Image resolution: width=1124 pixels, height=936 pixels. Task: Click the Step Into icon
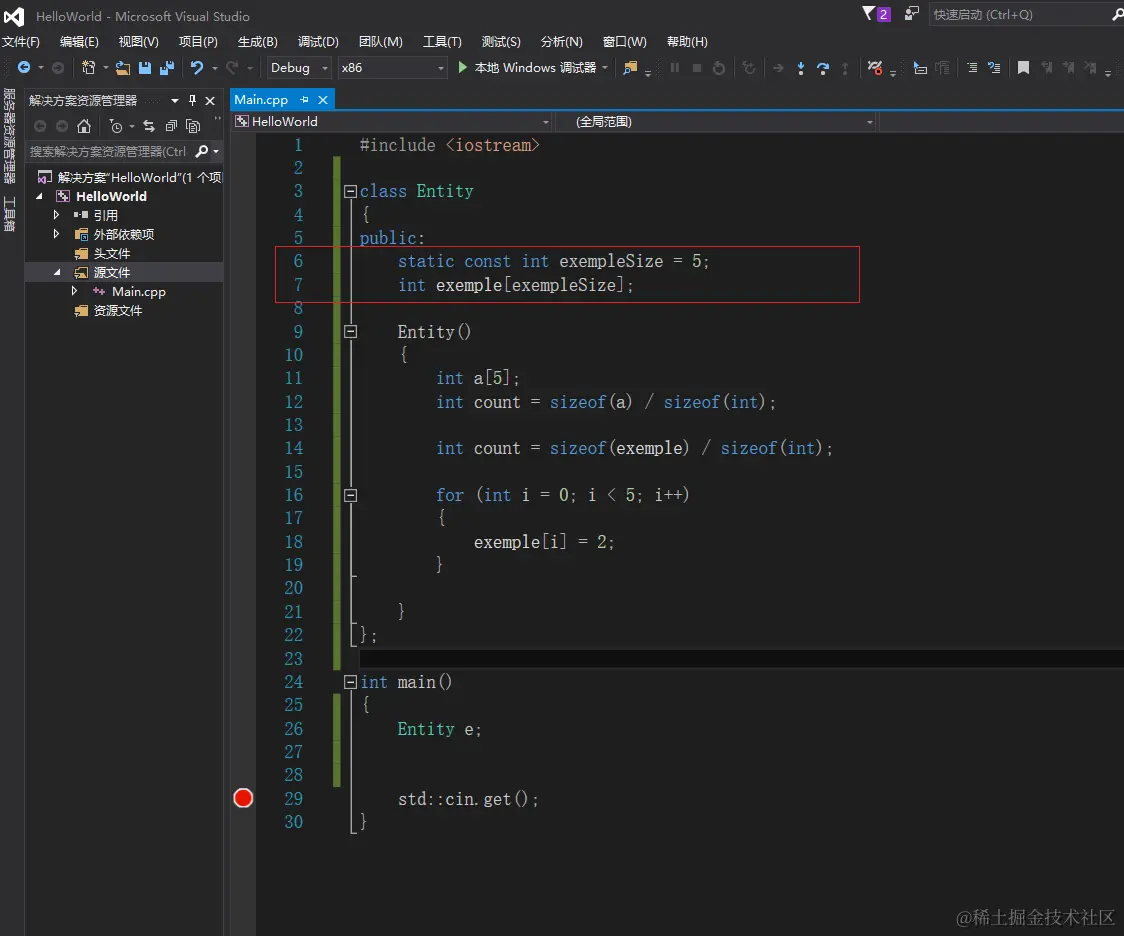pos(801,67)
